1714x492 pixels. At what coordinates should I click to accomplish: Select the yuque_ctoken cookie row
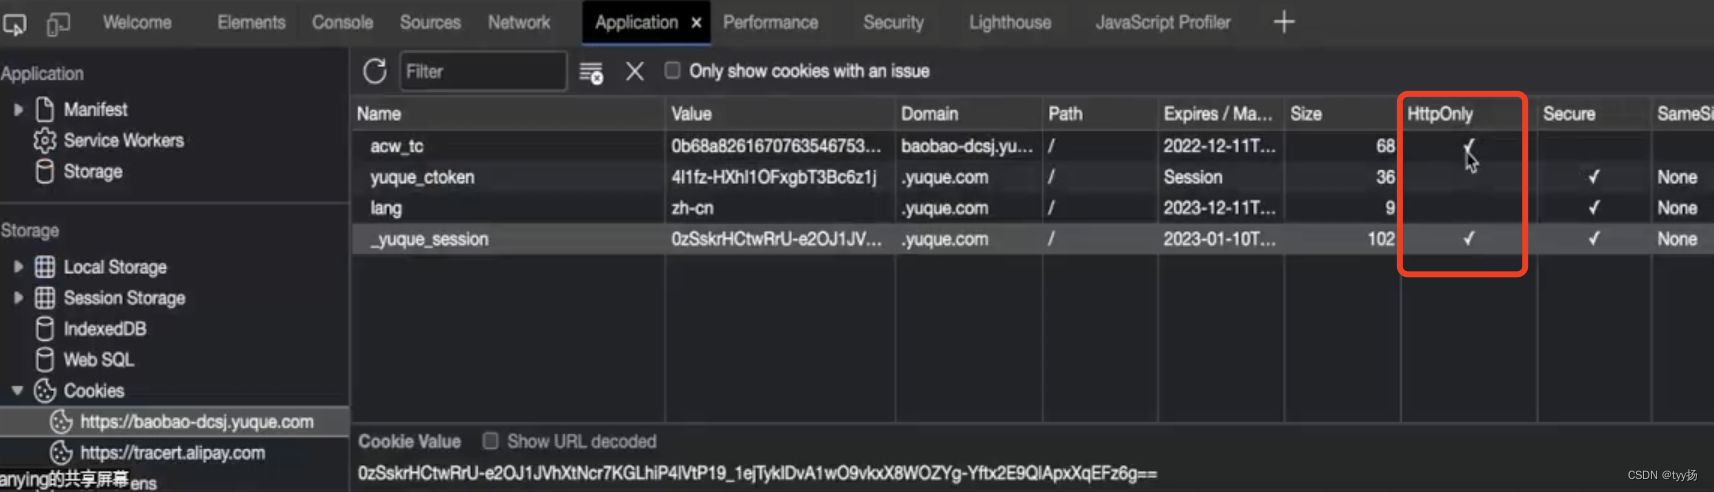[1032, 177]
